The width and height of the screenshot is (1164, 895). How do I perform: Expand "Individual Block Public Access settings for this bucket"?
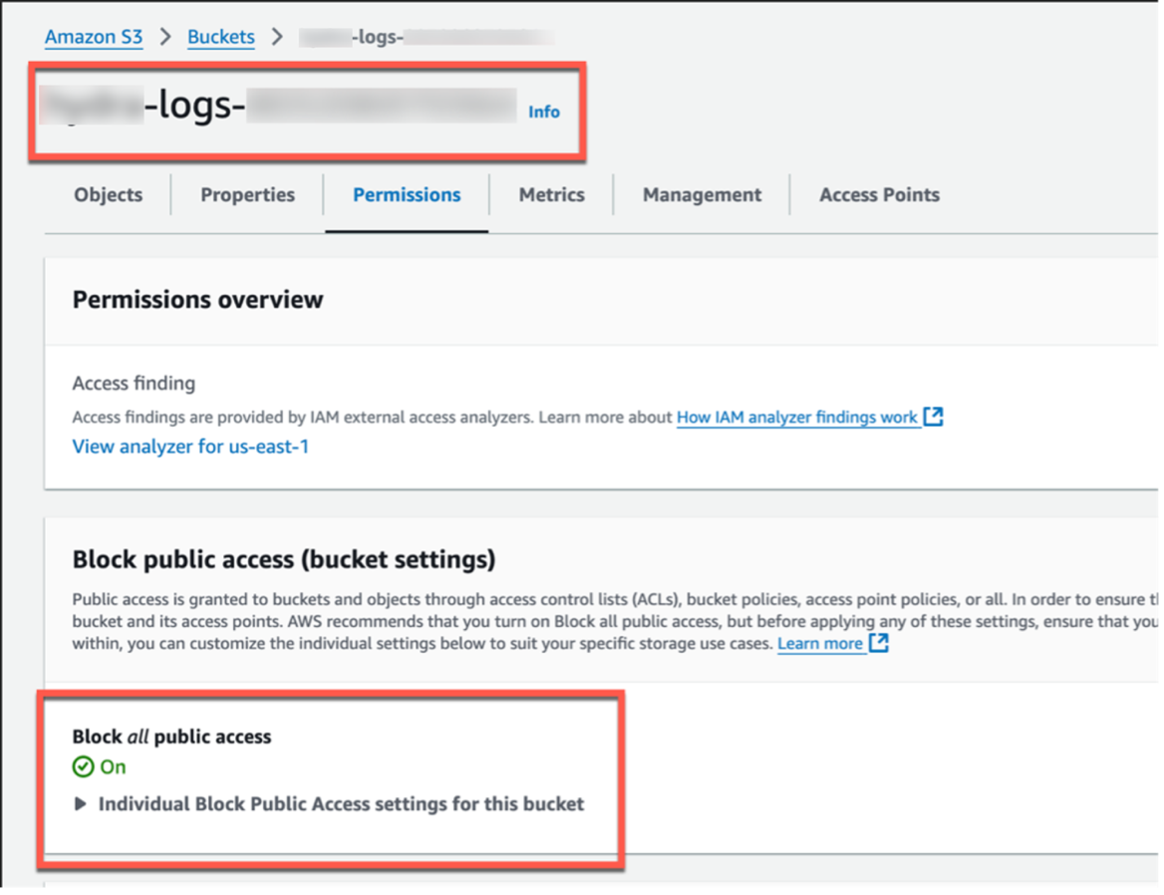point(340,803)
